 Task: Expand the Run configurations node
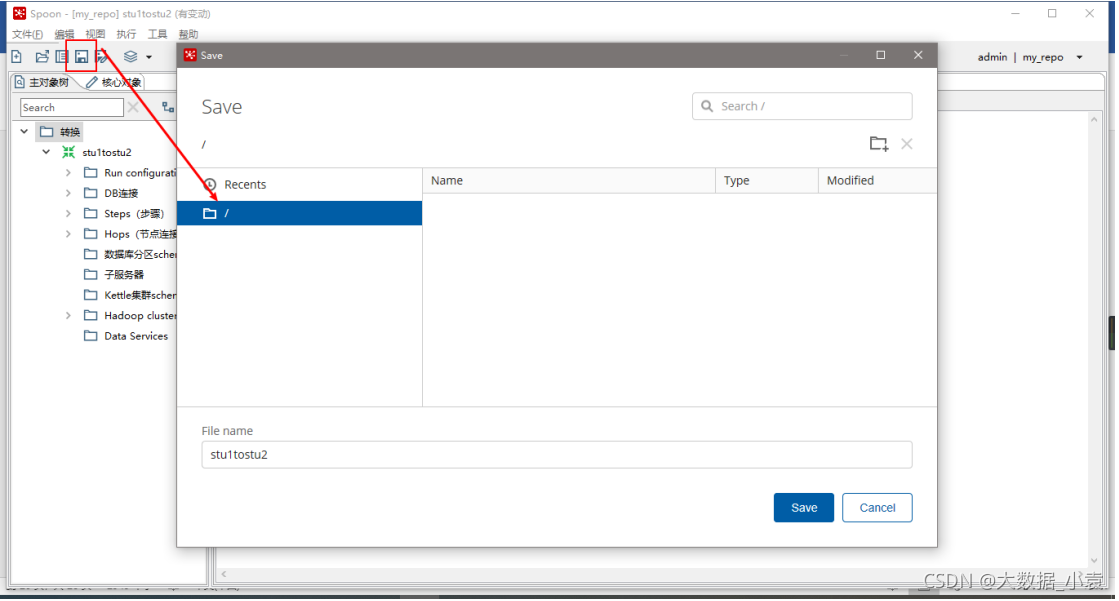[x=69, y=173]
